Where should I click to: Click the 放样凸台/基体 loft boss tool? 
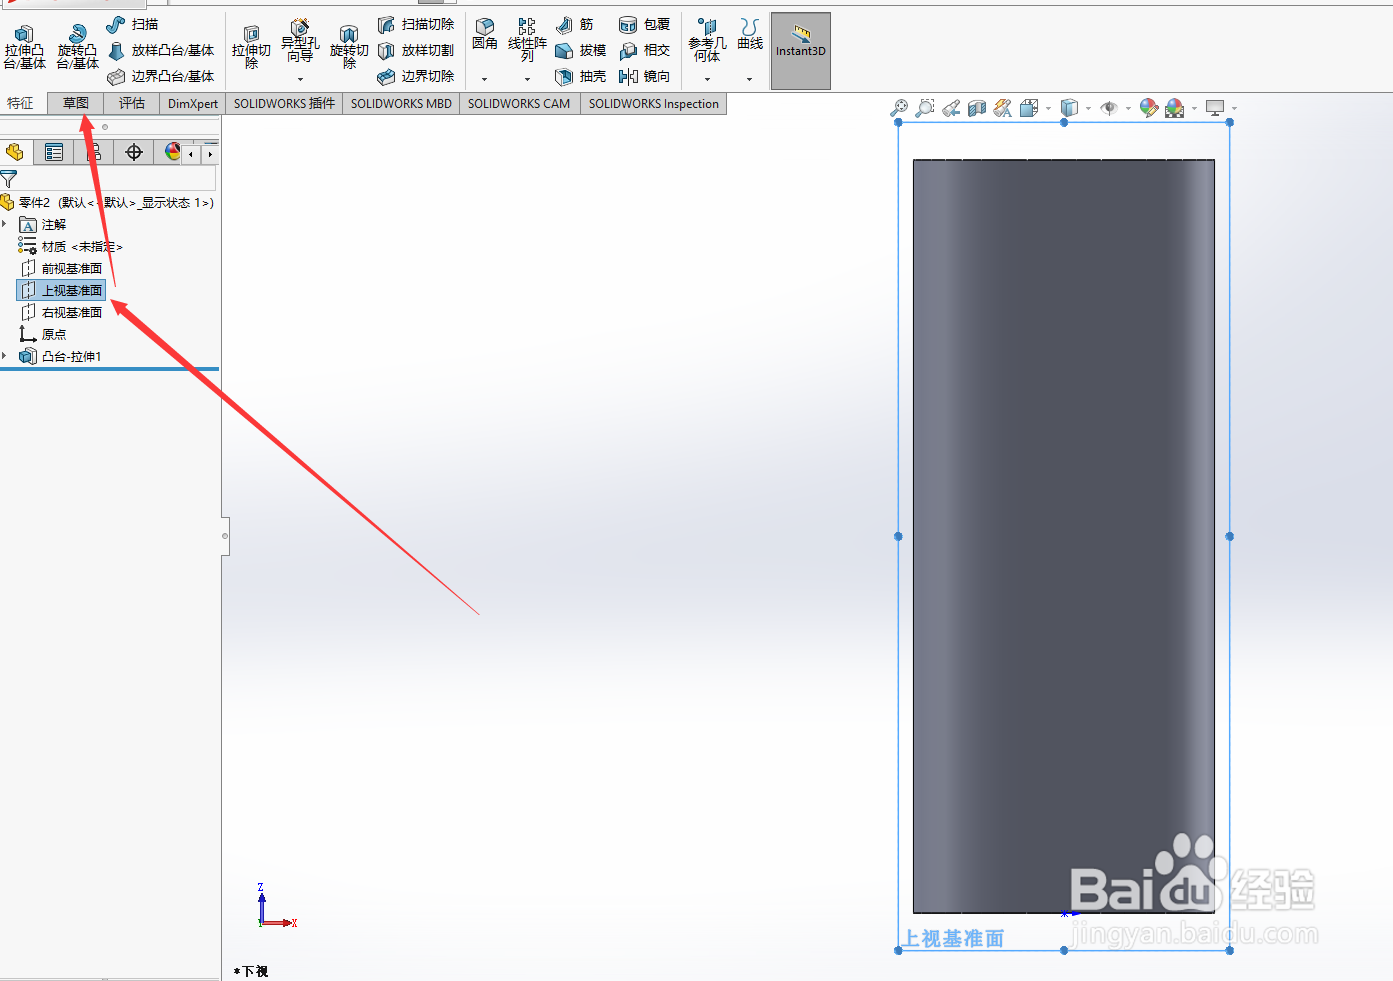click(x=161, y=50)
